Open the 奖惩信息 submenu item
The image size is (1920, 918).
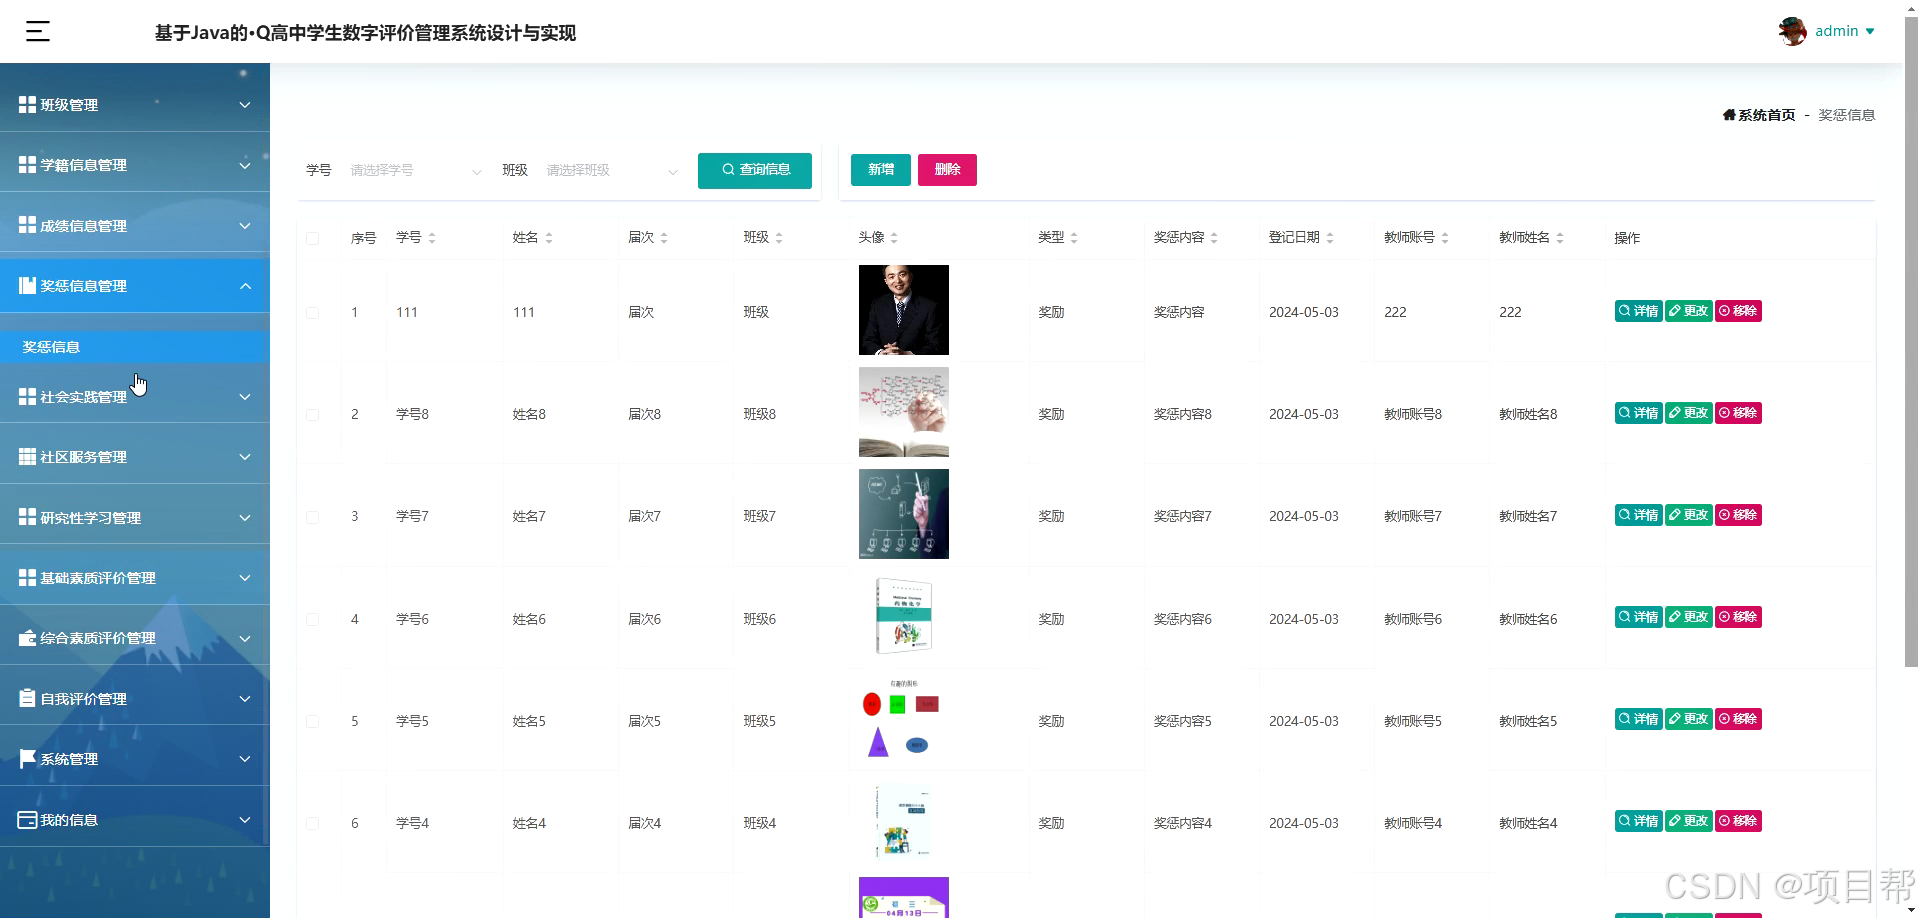(x=135, y=347)
